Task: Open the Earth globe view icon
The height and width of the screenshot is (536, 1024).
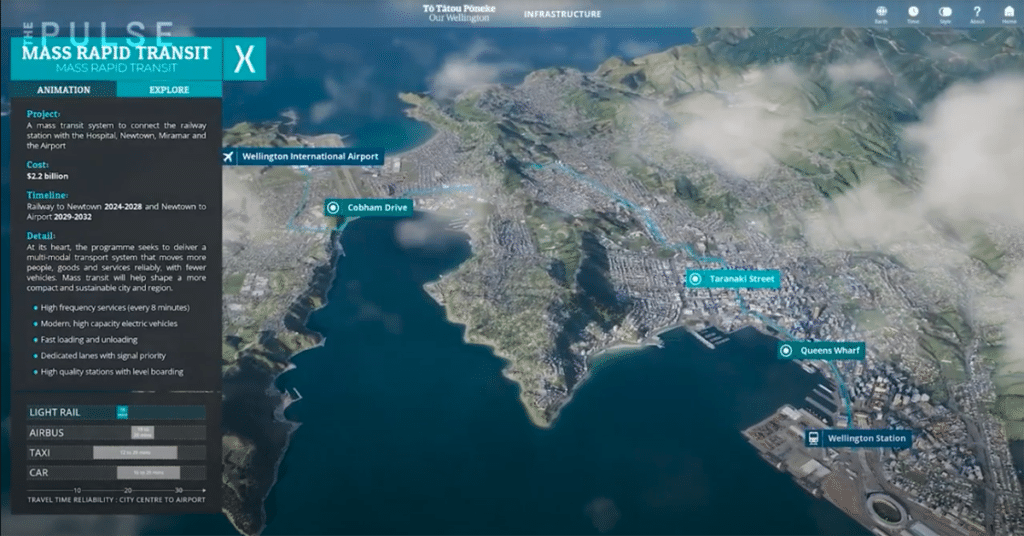Action: click(x=881, y=11)
